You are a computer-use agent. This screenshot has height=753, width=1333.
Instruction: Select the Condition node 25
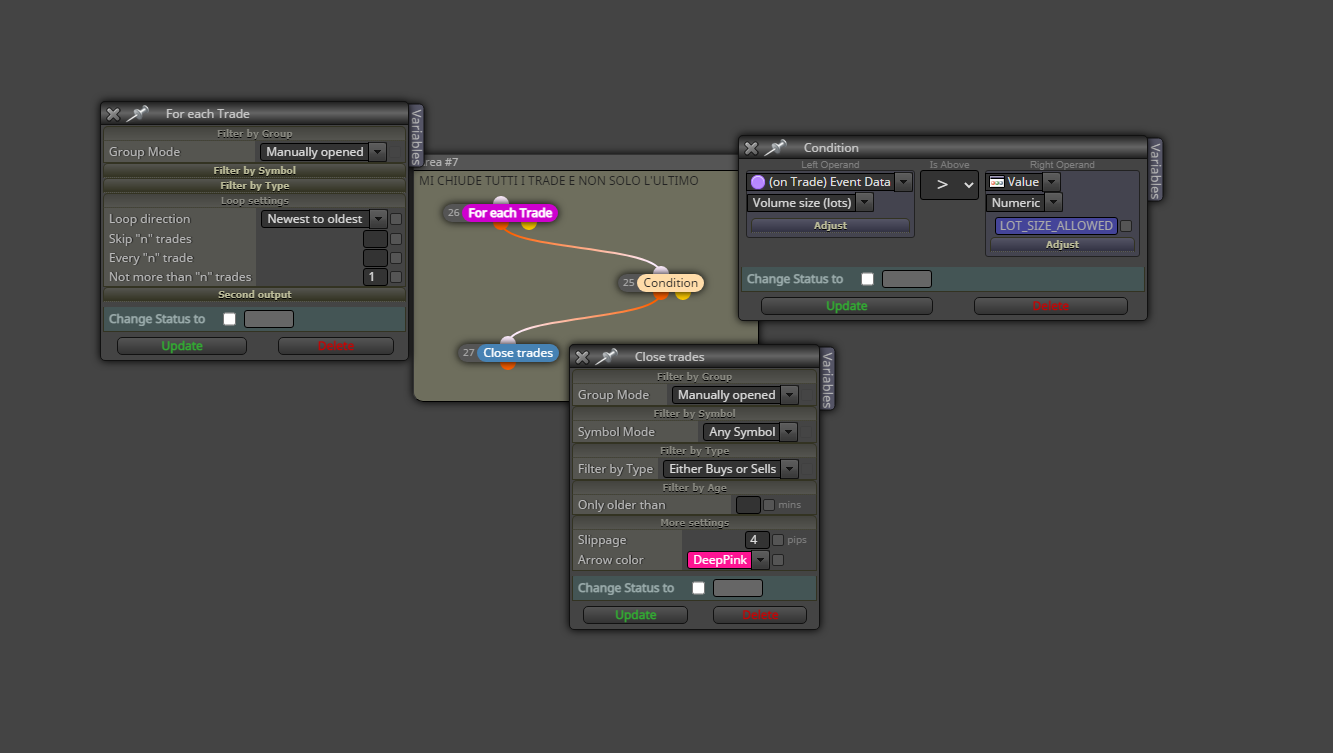[x=670, y=283]
